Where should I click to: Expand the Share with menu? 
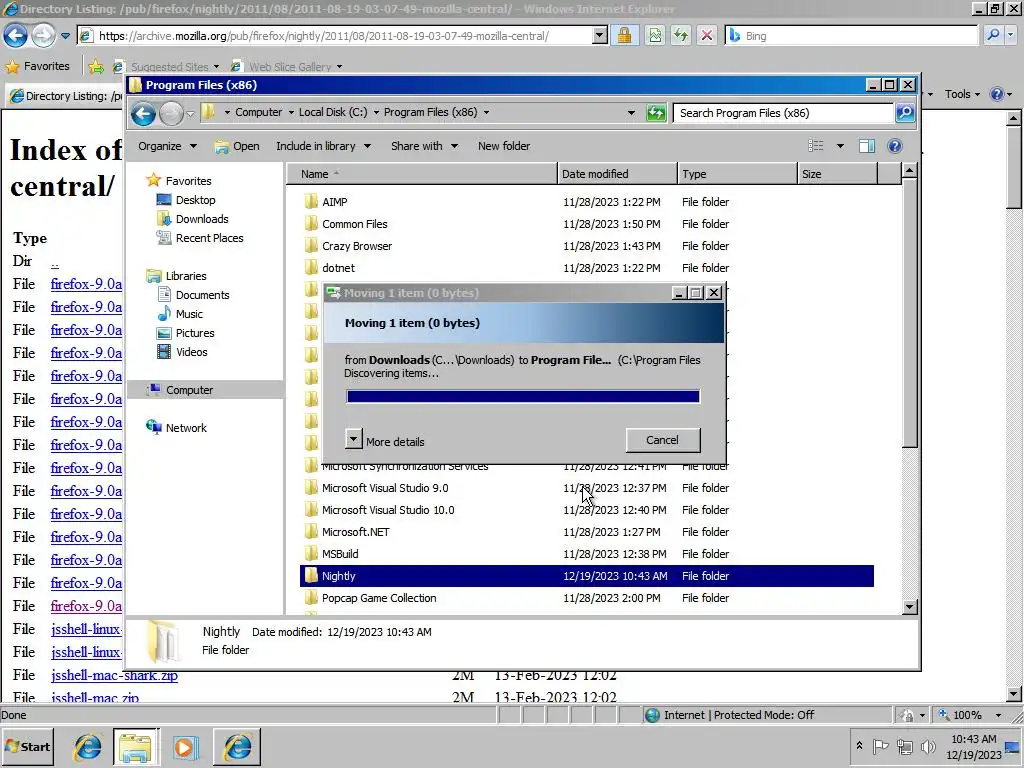coord(424,146)
